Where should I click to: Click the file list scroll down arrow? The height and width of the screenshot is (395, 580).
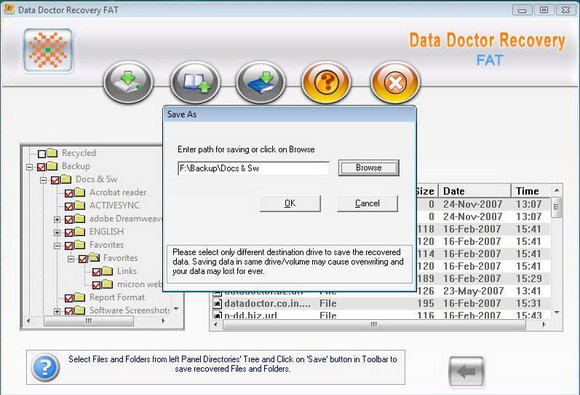(x=556, y=313)
